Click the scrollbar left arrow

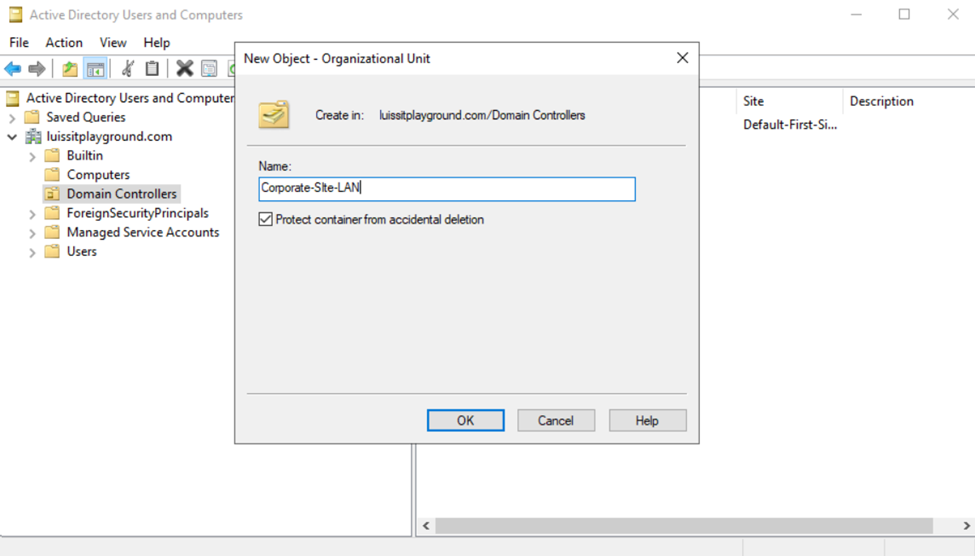pos(426,526)
